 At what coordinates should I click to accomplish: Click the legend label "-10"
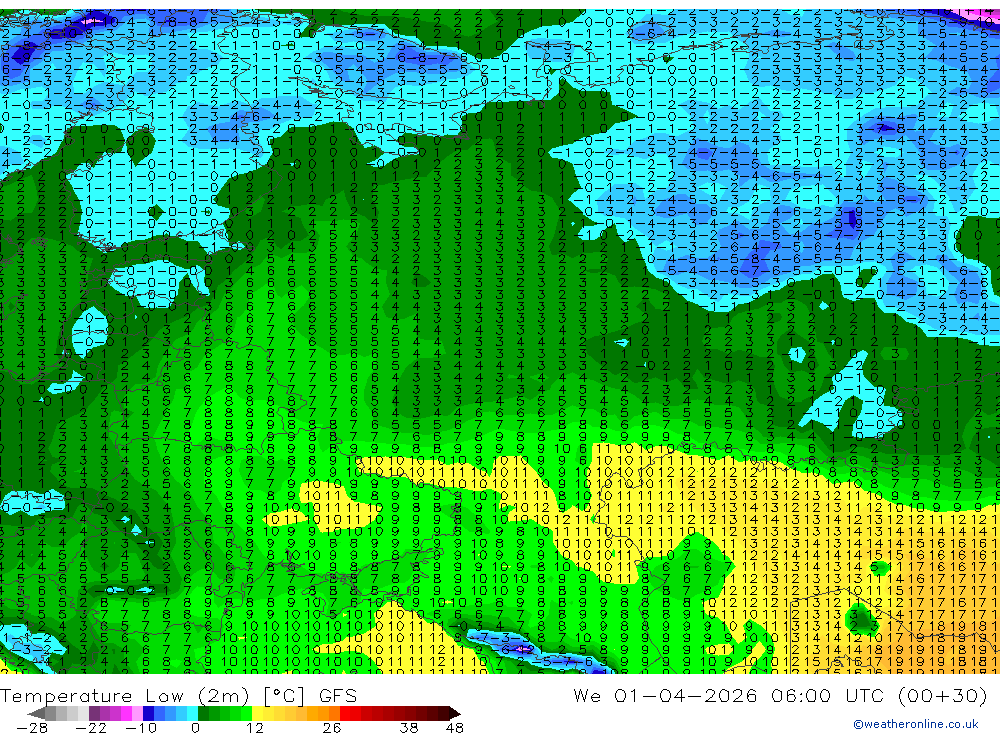(141, 727)
